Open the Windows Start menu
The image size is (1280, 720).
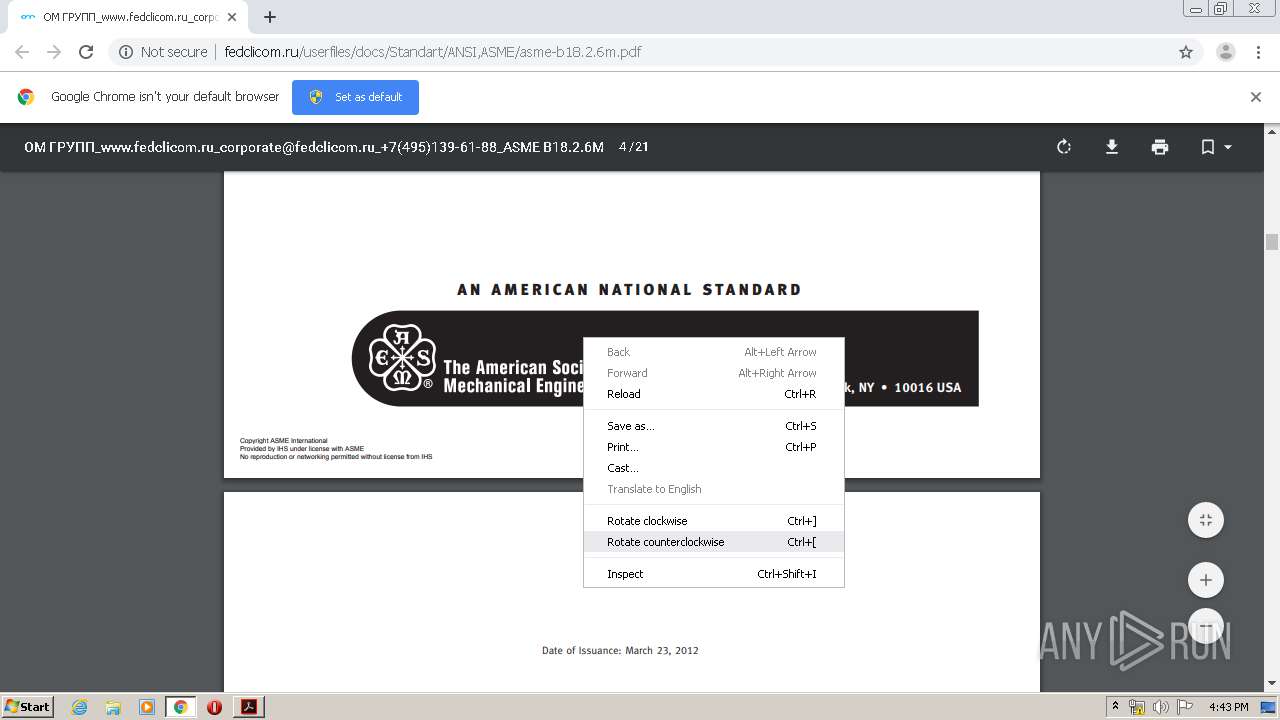pyautogui.click(x=27, y=706)
